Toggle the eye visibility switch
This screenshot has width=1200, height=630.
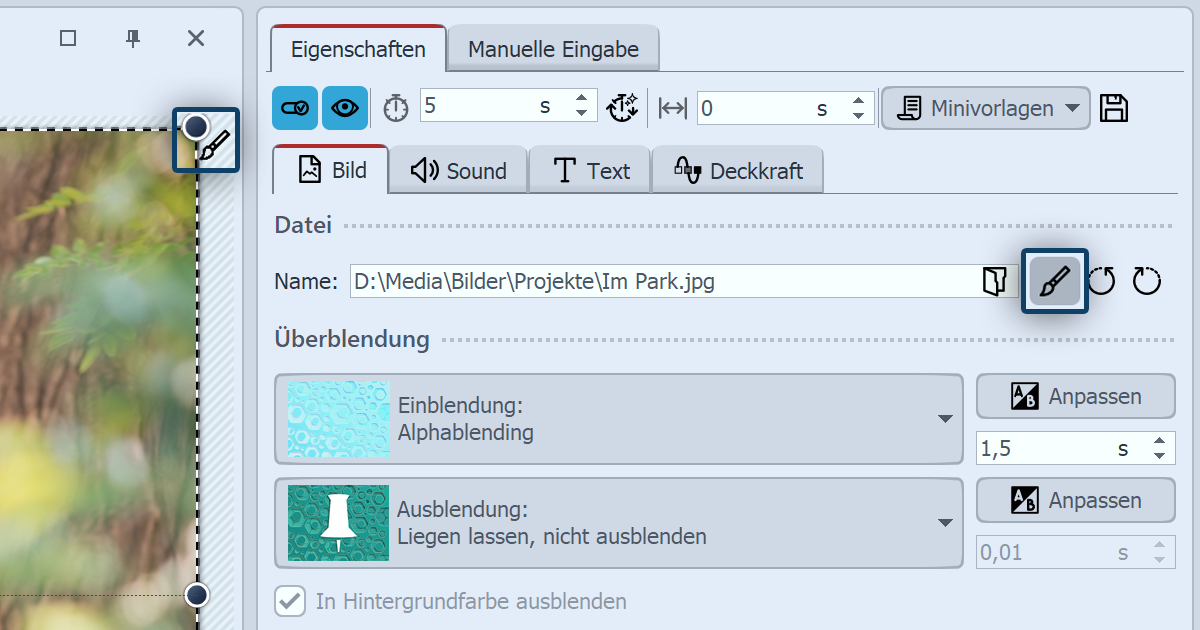[344, 108]
